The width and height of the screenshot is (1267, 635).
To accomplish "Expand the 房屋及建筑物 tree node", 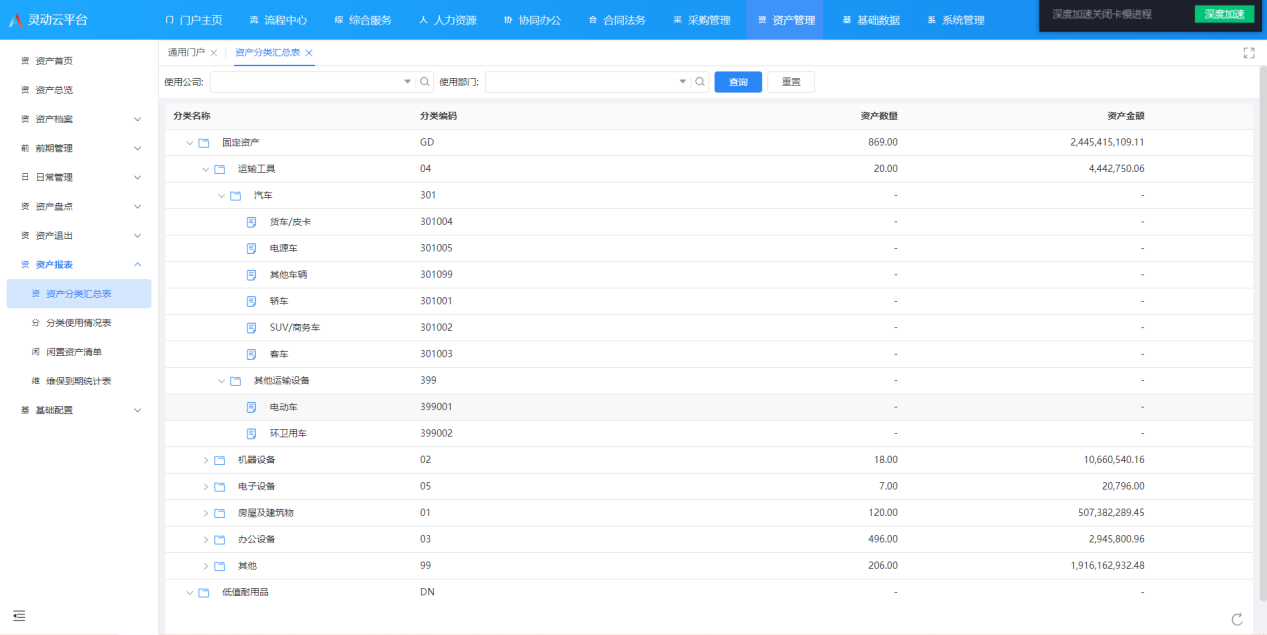I will tap(206, 513).
